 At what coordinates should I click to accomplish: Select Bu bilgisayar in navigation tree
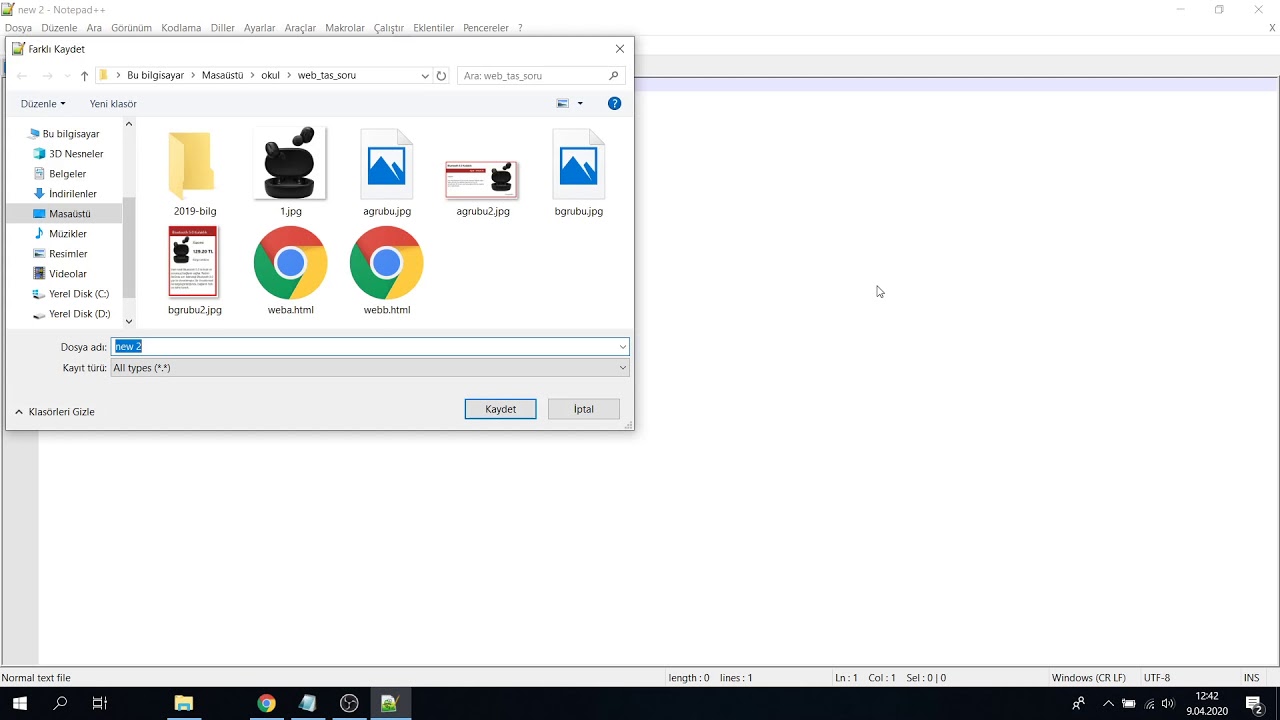[x=70, y=134]
